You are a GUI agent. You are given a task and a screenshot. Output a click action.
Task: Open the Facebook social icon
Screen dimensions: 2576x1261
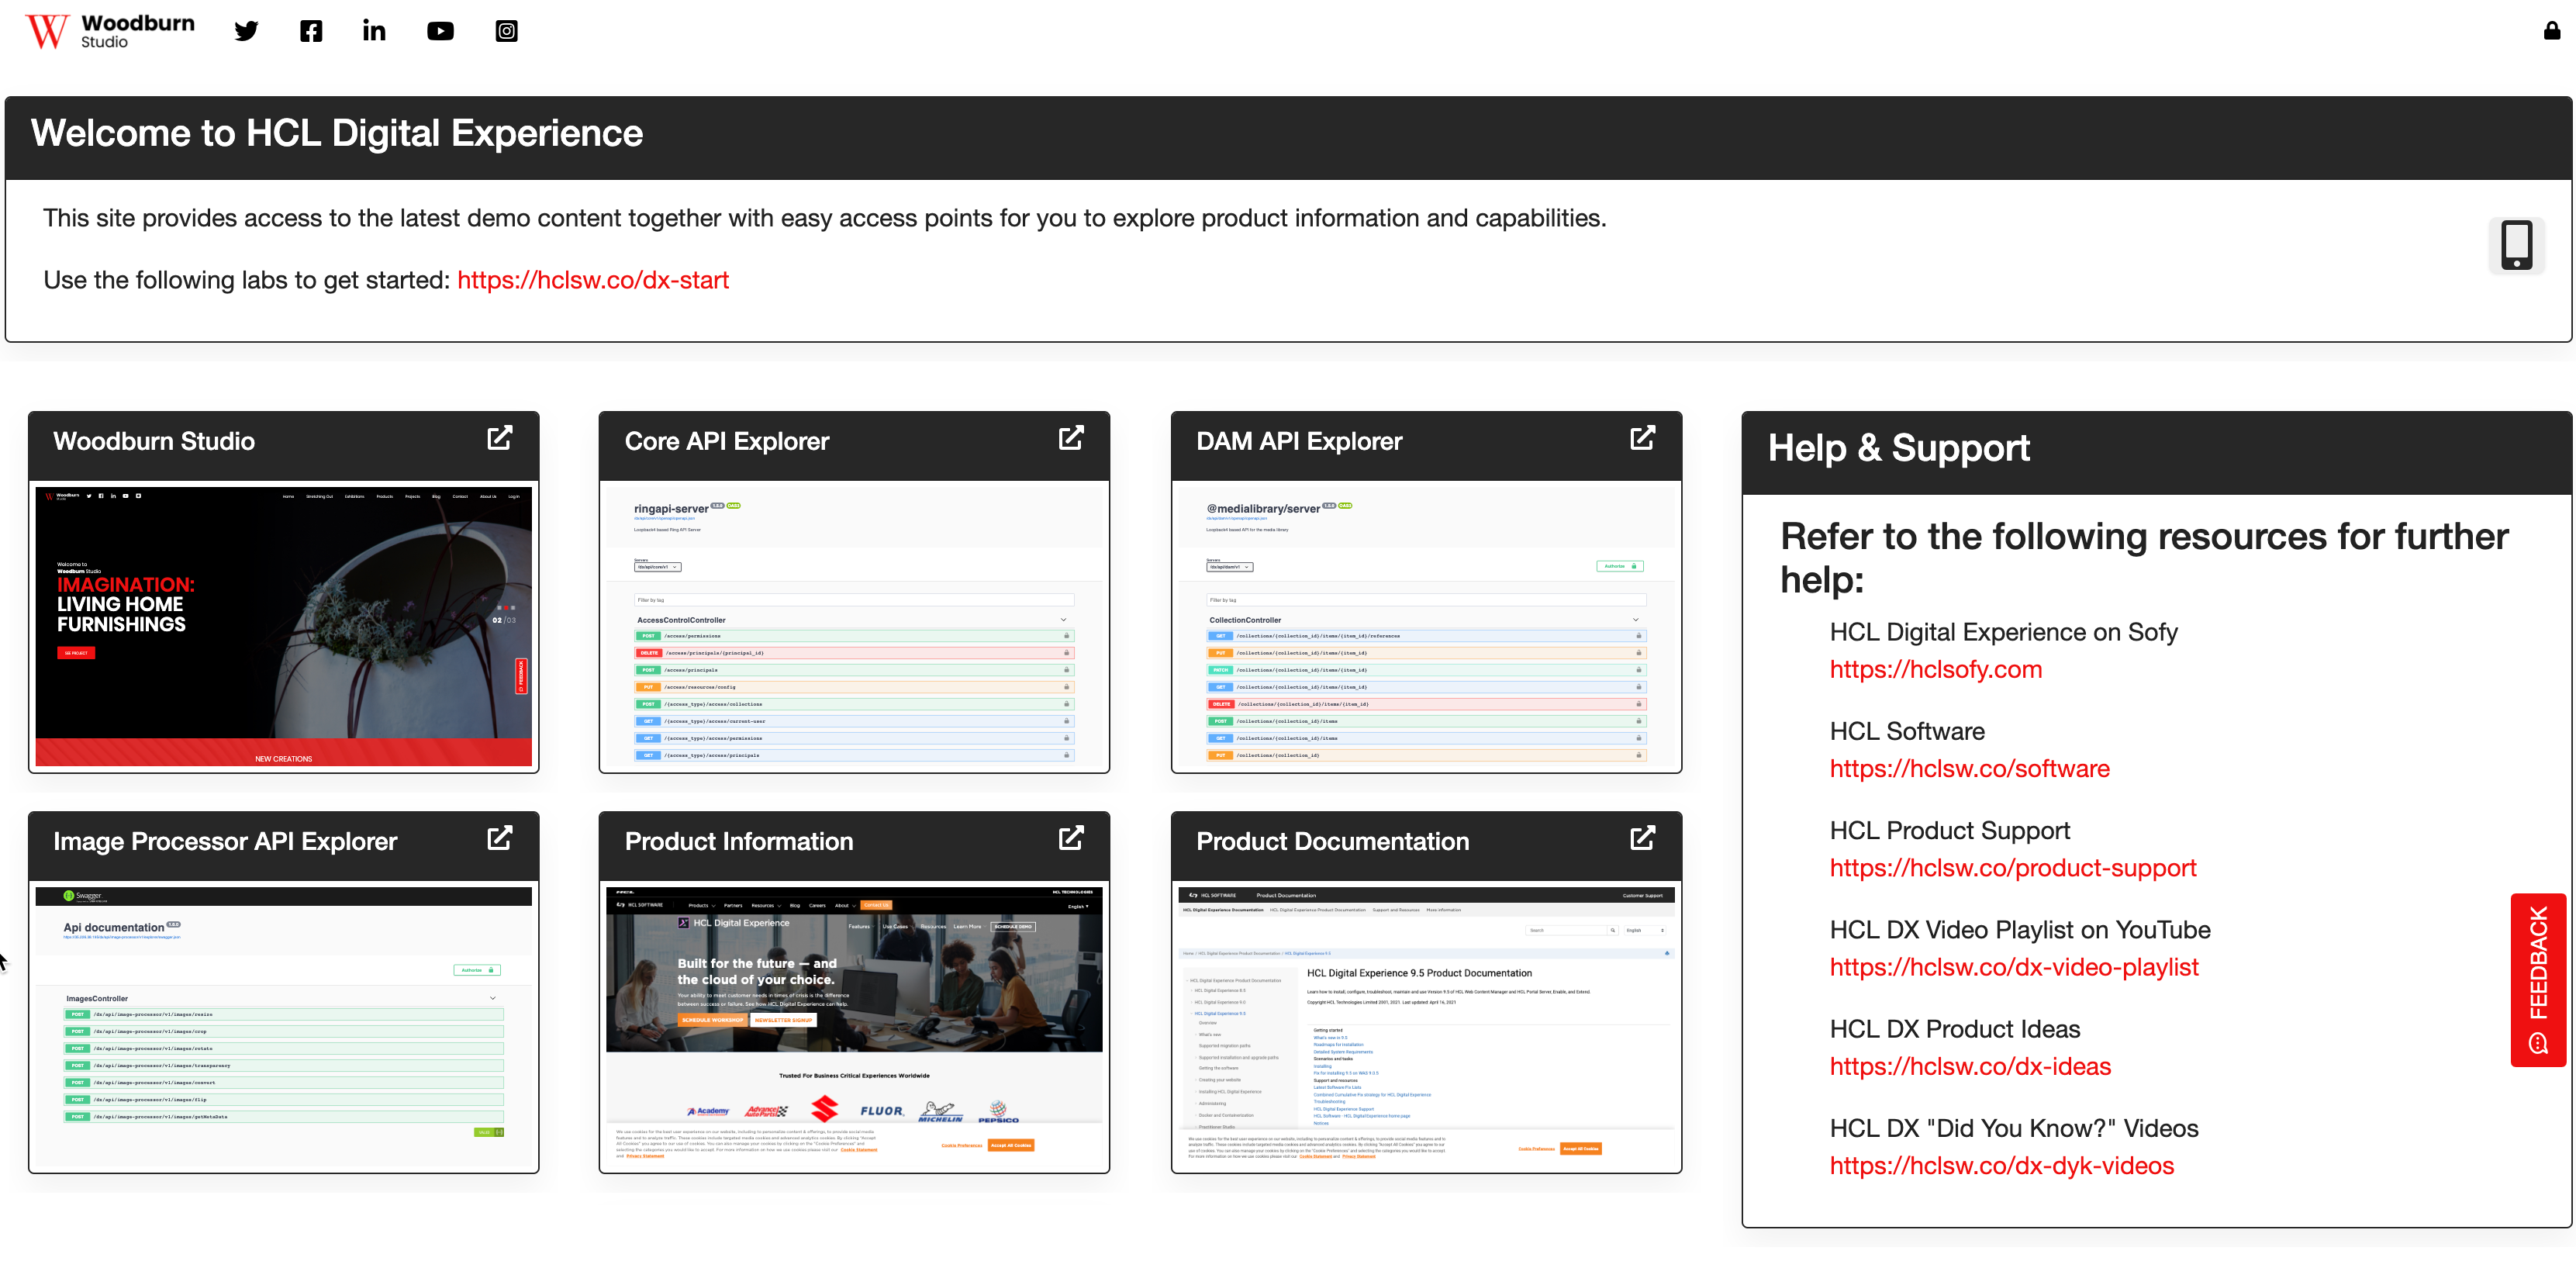coord(311,31)
